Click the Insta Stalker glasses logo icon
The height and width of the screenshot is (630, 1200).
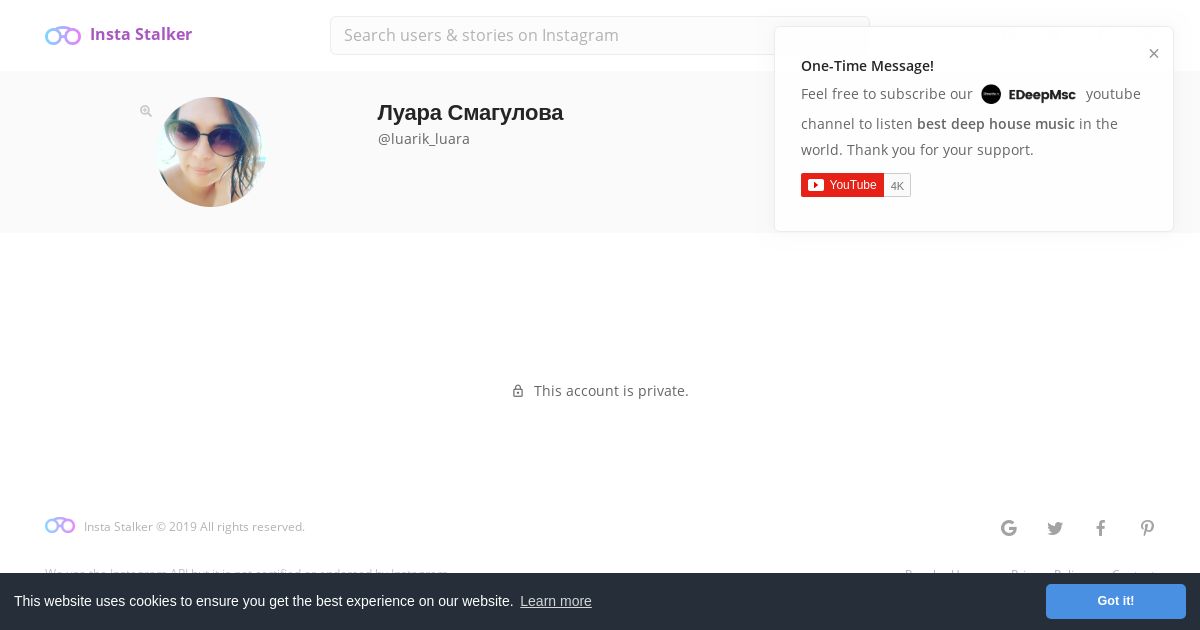pyautogui.click(x=63, y=35)
